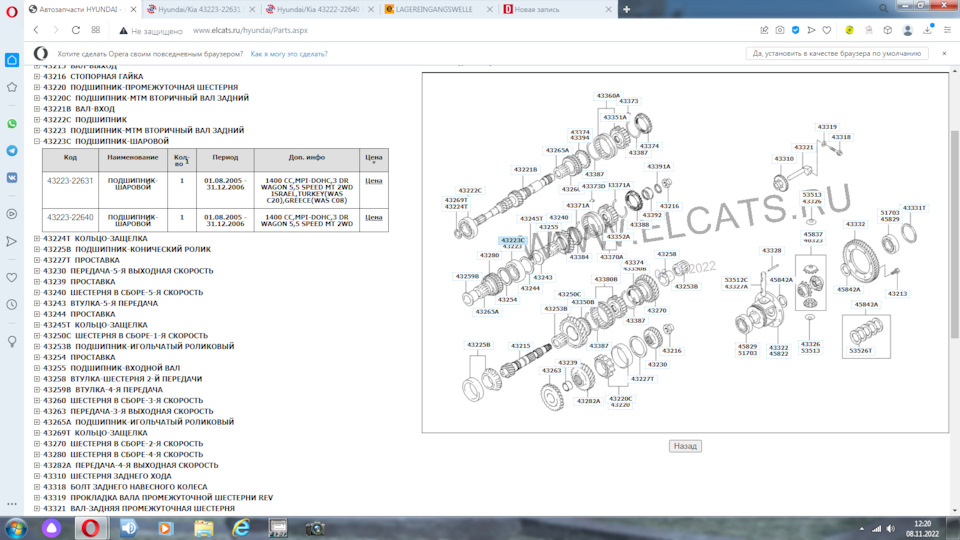Close the Автозапчасти HYUNDAI tab
960x540 pixels.
[133, 9]
